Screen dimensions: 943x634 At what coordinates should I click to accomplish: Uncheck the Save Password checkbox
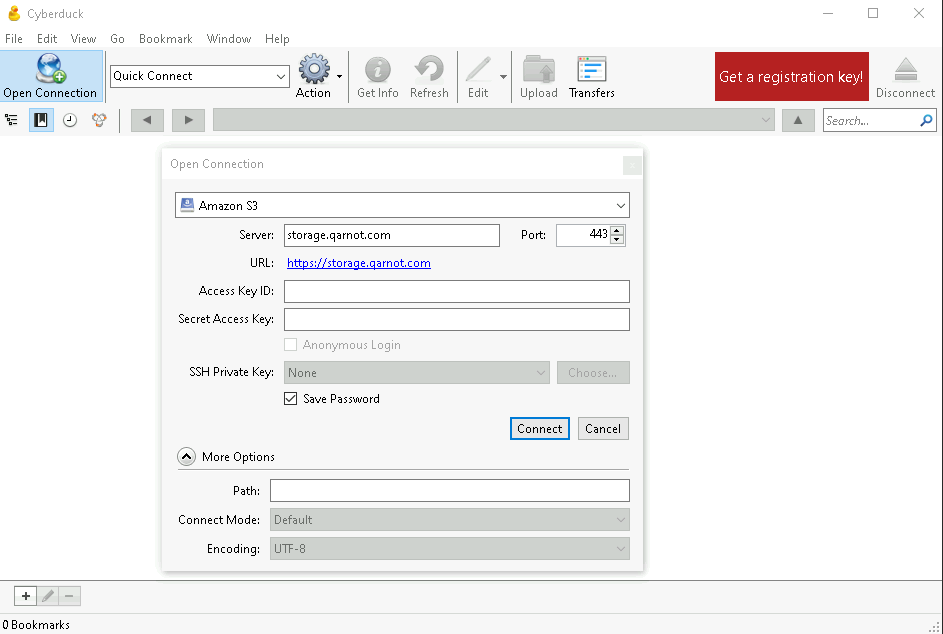(x=290, y=399)
